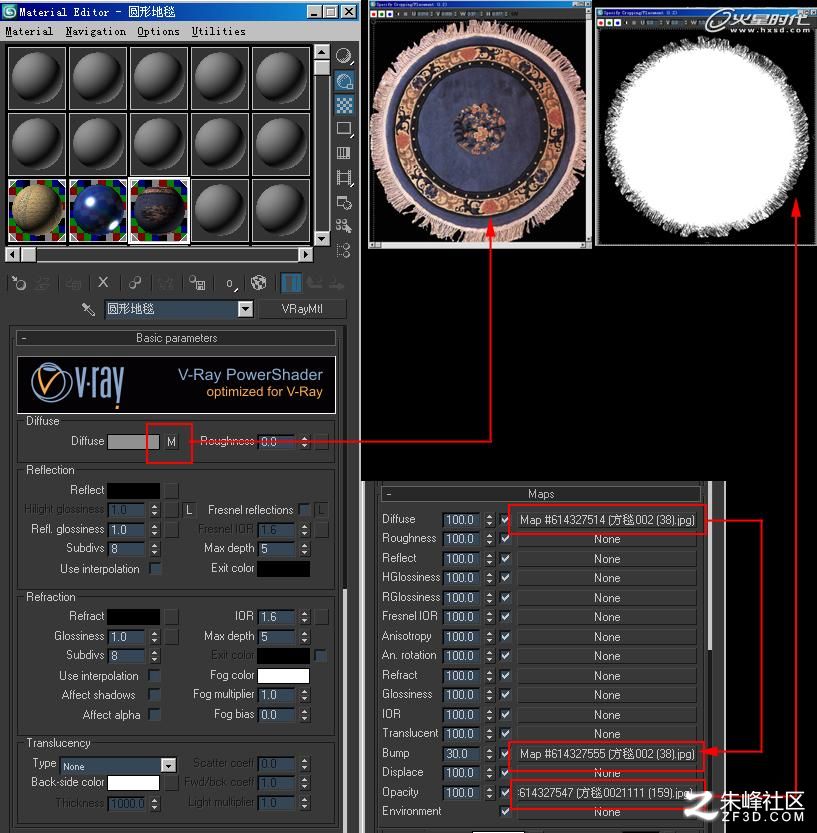The height and width of the screenshot is (833, 817).
Task: Toggle the checkered Background icon
Action: click(344, 105)
